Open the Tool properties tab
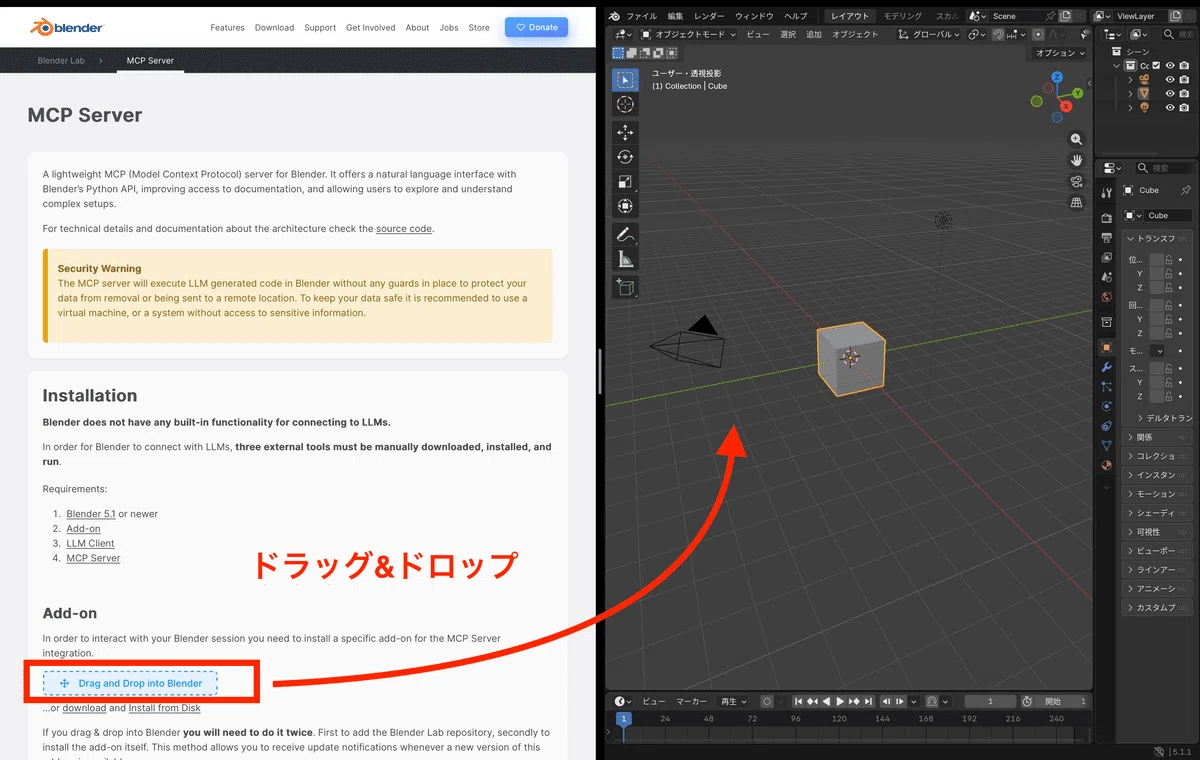Image resolution: width=1200 pixels, height=760 pixels. [x=1106, y=192]
